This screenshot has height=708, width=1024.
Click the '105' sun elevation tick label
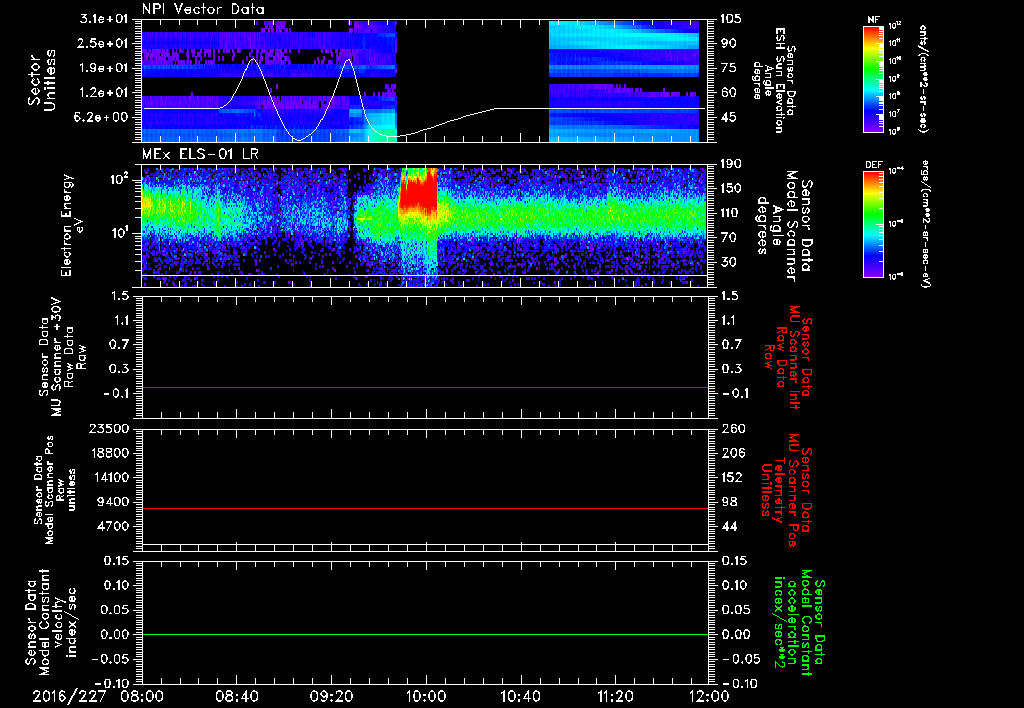tap(731, 19)
